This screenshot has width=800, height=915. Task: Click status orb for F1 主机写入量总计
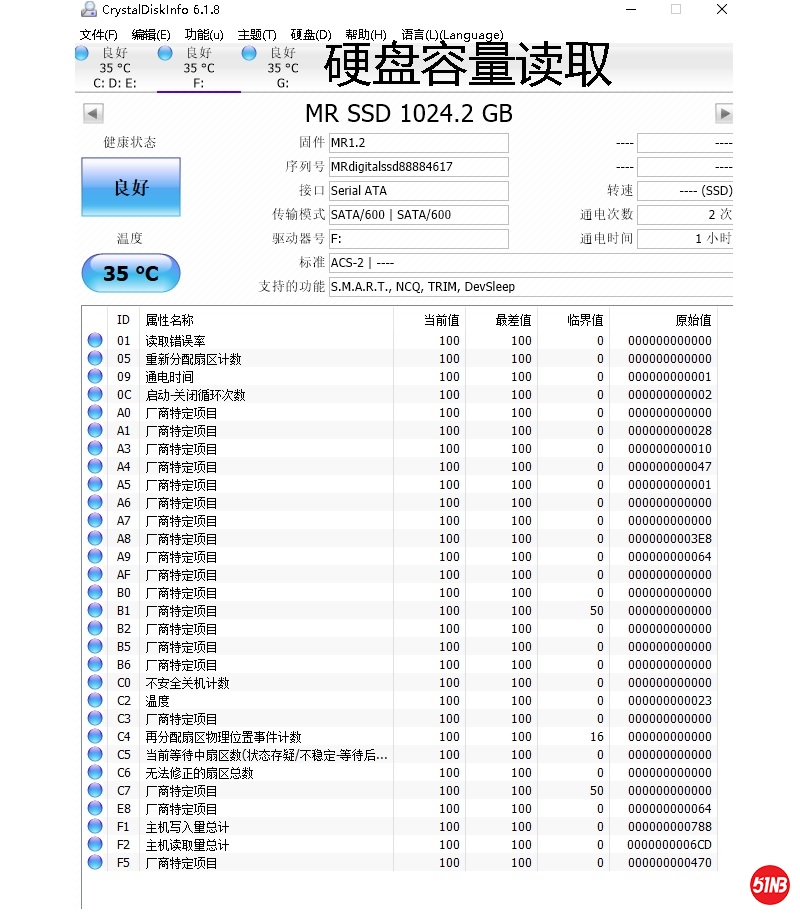(x=95, y=827)
